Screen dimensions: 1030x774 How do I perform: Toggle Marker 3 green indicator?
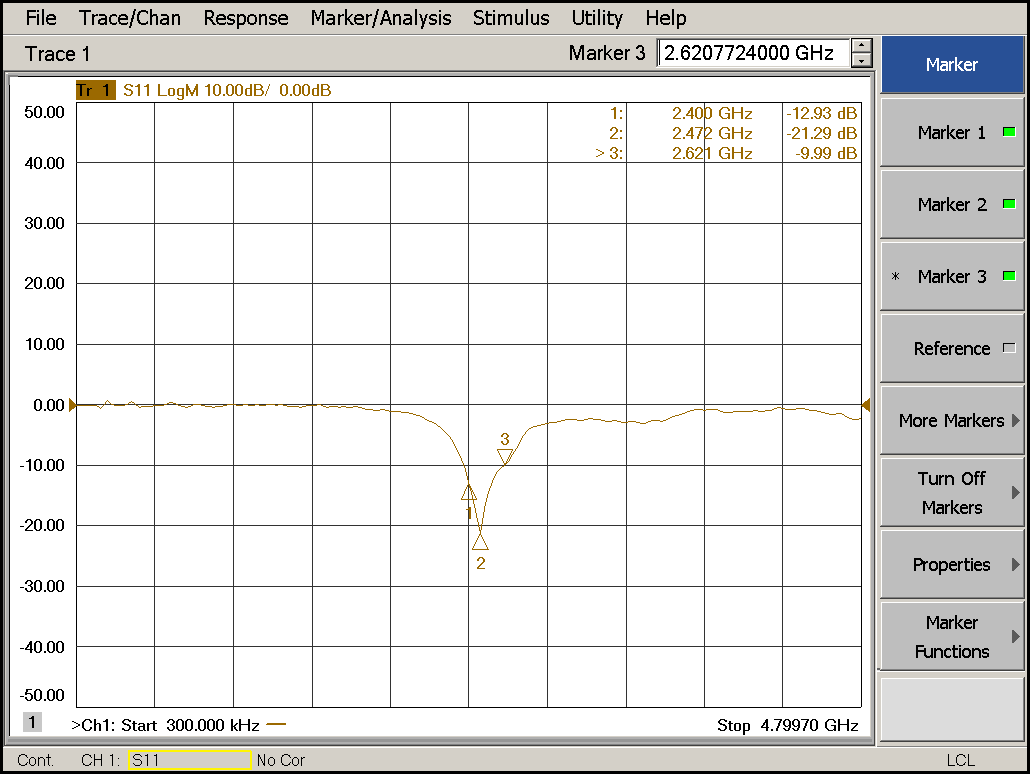1009,276
